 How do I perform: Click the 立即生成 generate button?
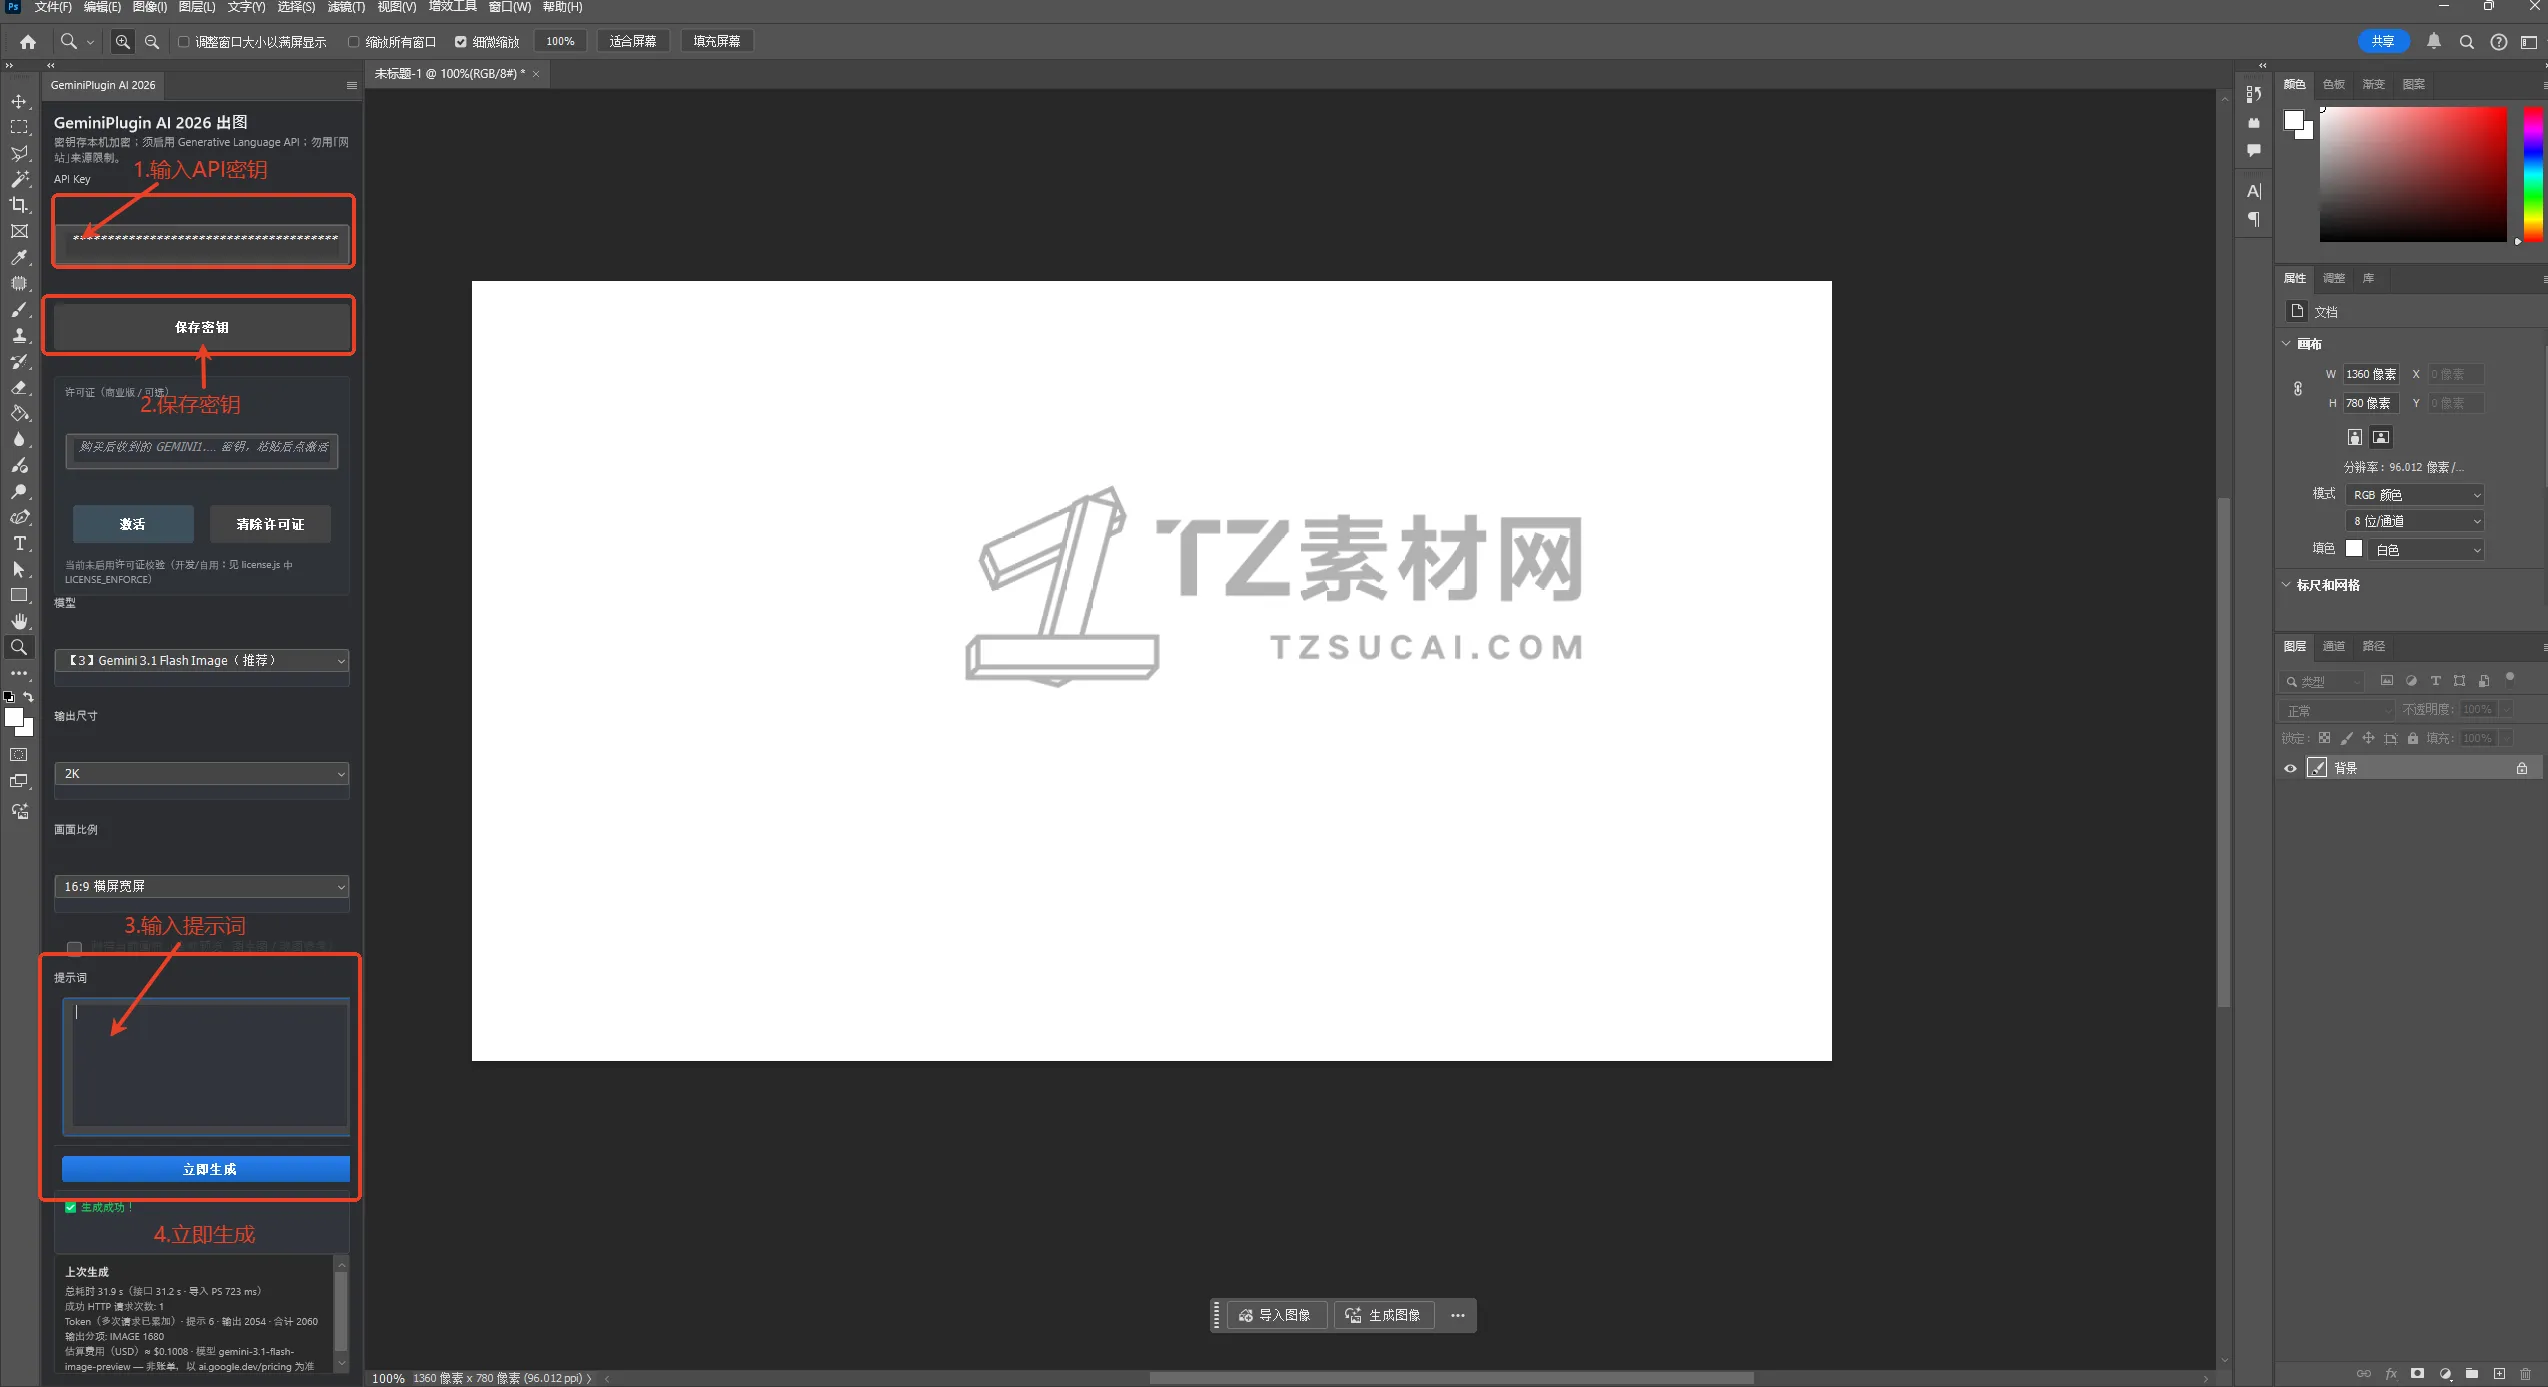206,1169
